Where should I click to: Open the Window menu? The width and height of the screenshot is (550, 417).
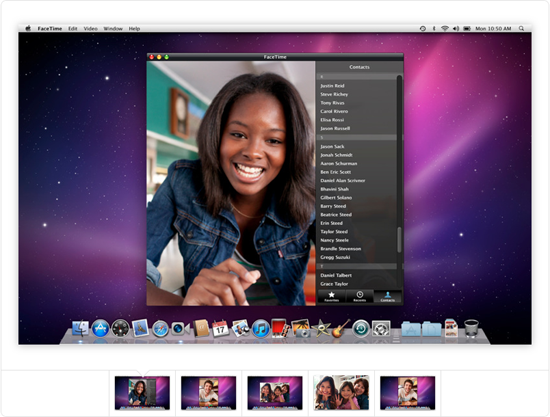coord(113,29)
